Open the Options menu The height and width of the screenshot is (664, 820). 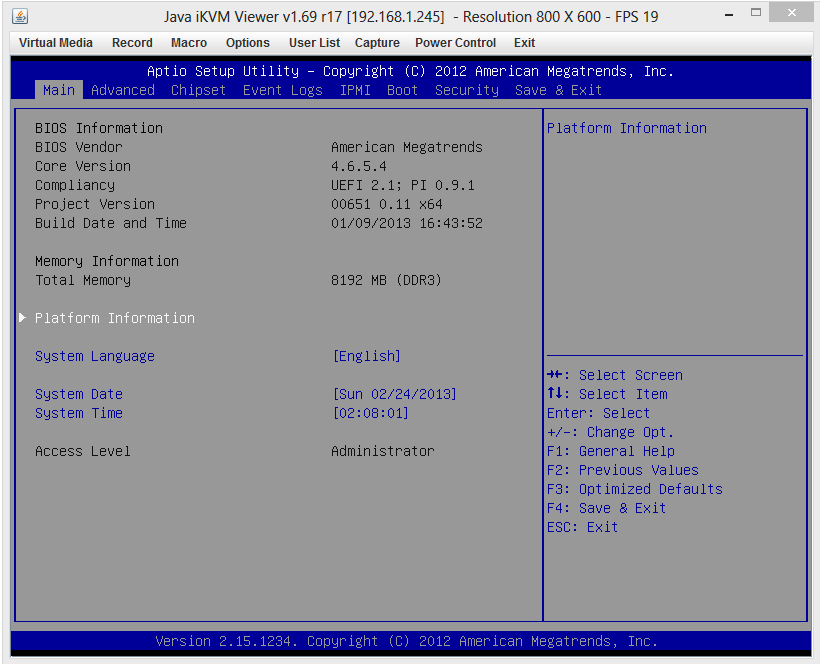click(x=248, y=43)
